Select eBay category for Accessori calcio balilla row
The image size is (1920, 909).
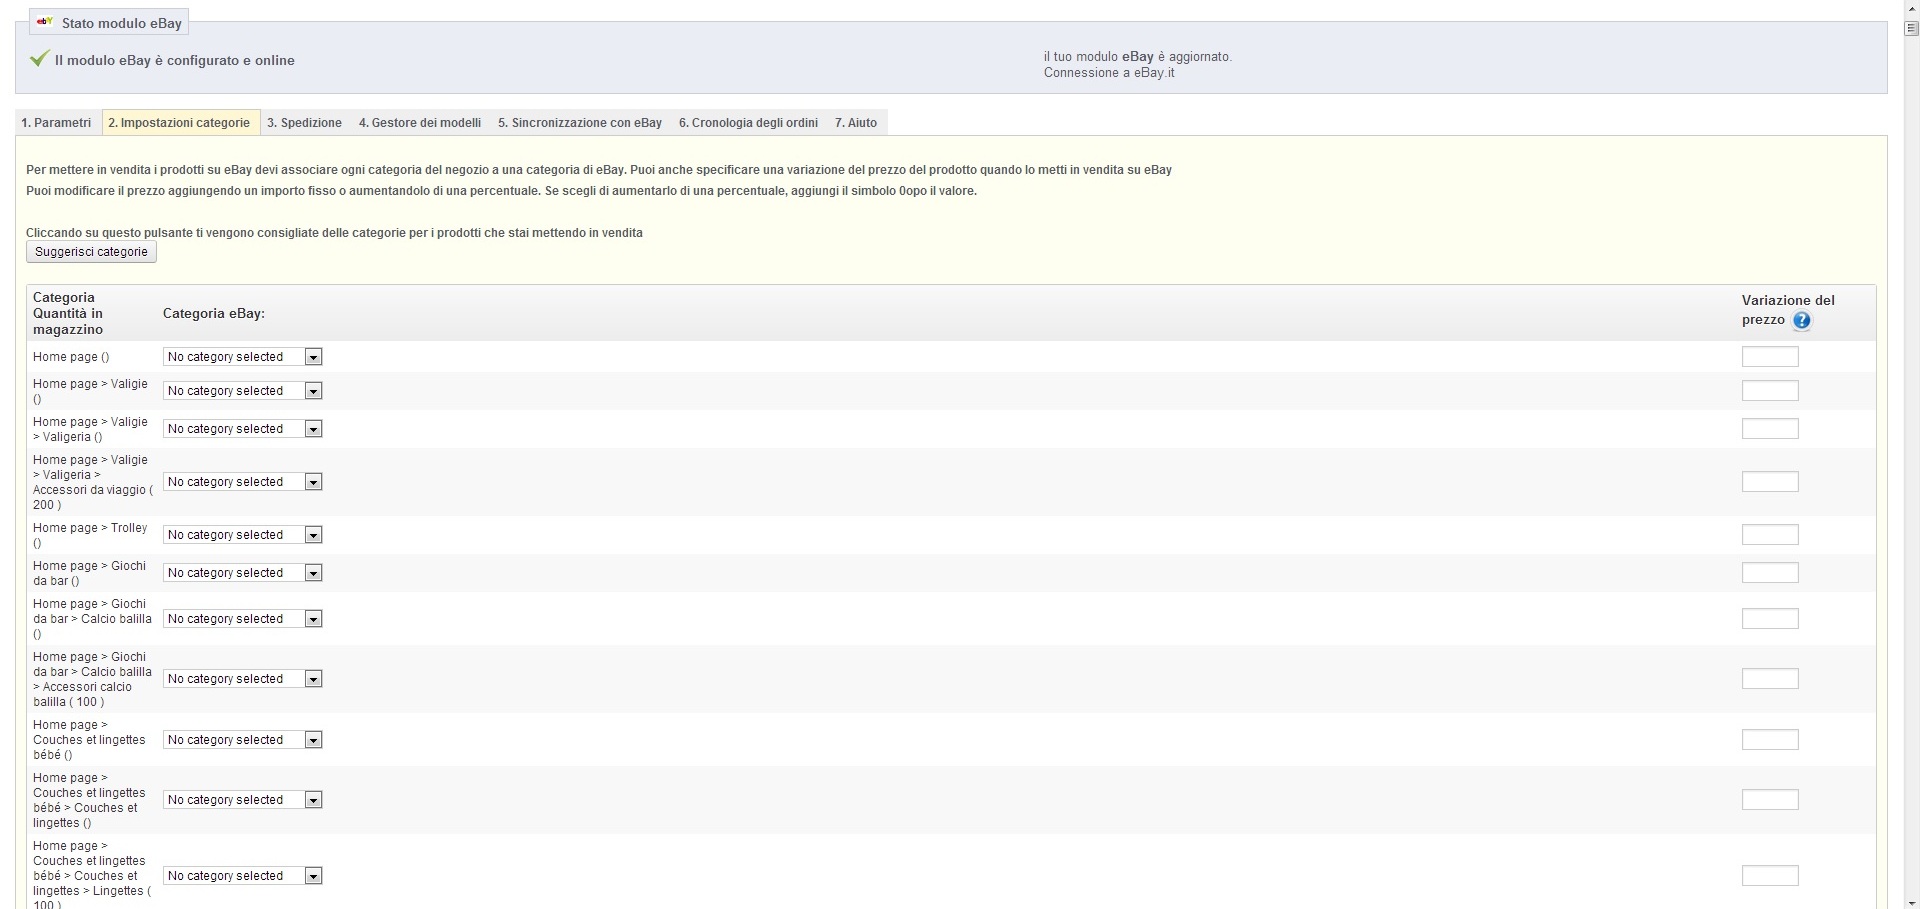click(x=243, y=679)
